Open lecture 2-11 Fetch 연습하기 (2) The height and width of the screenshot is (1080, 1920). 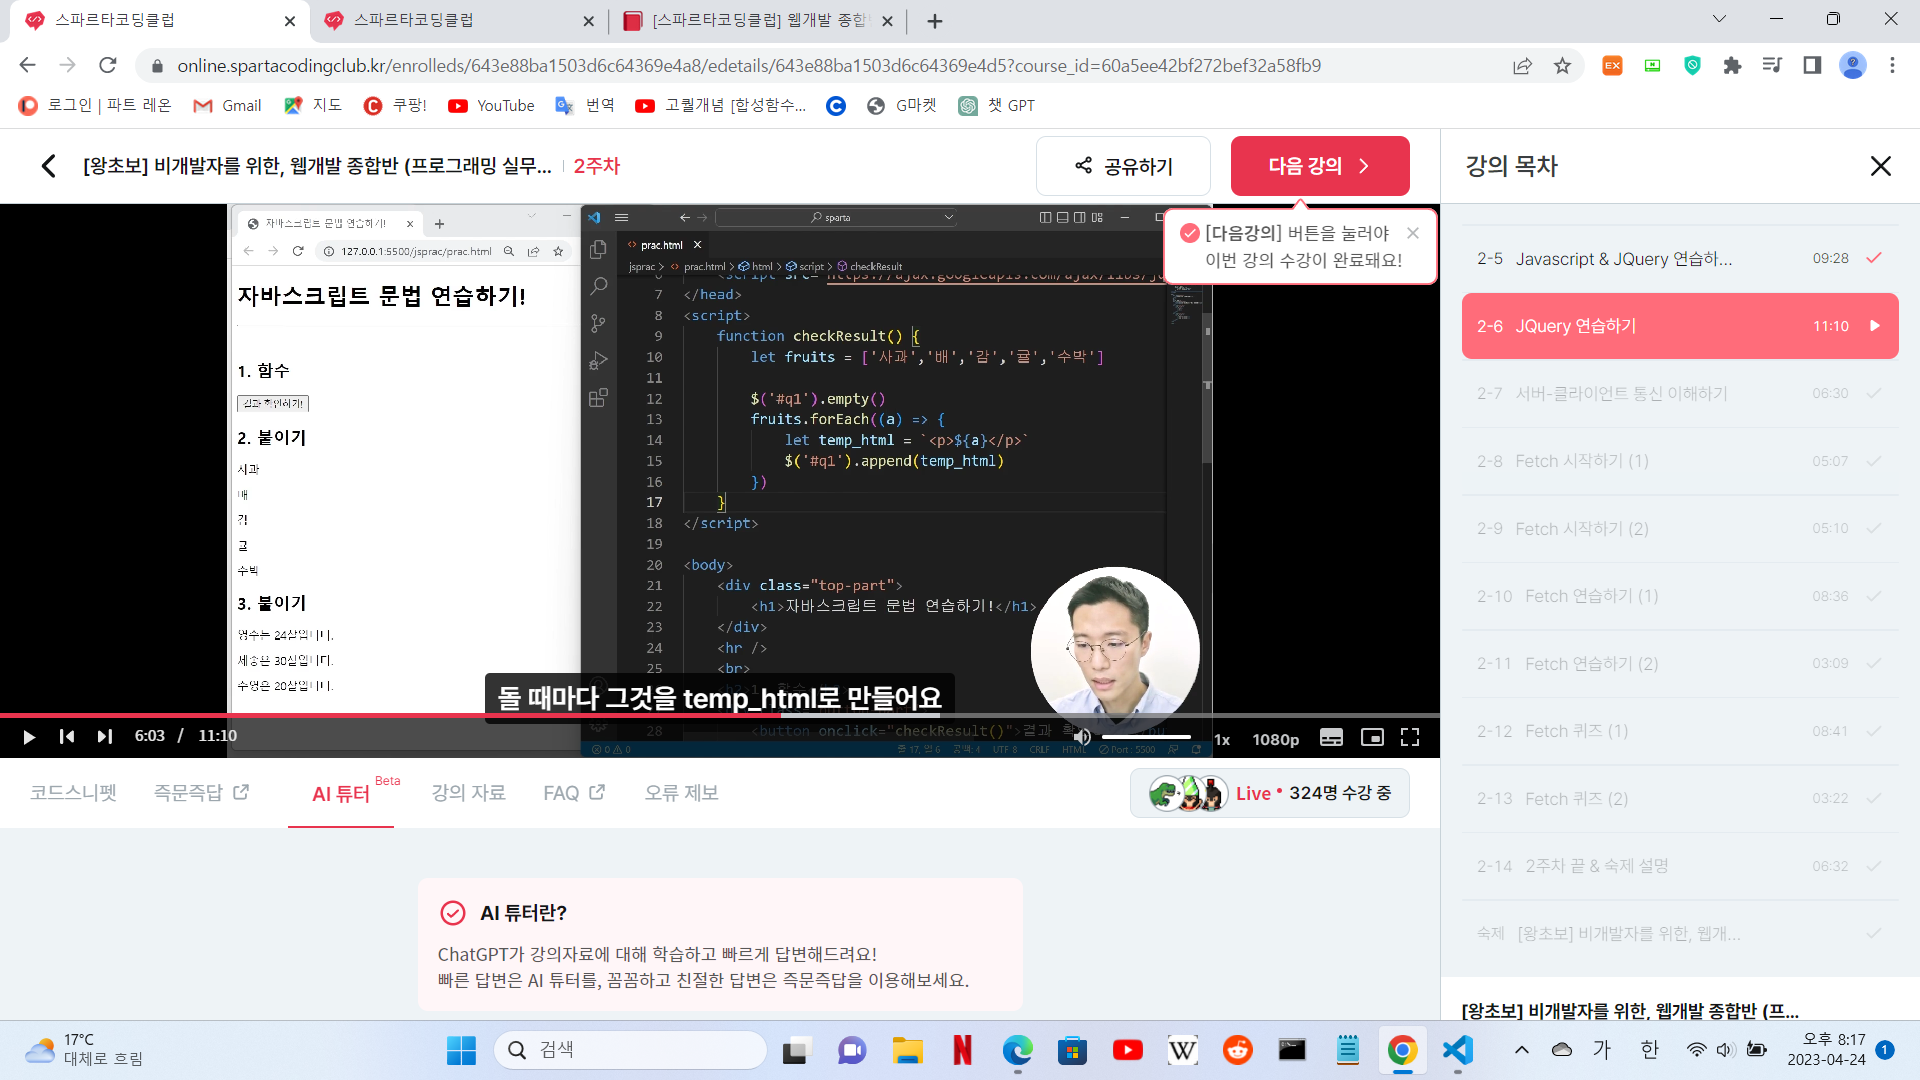tap(1680, 664)
